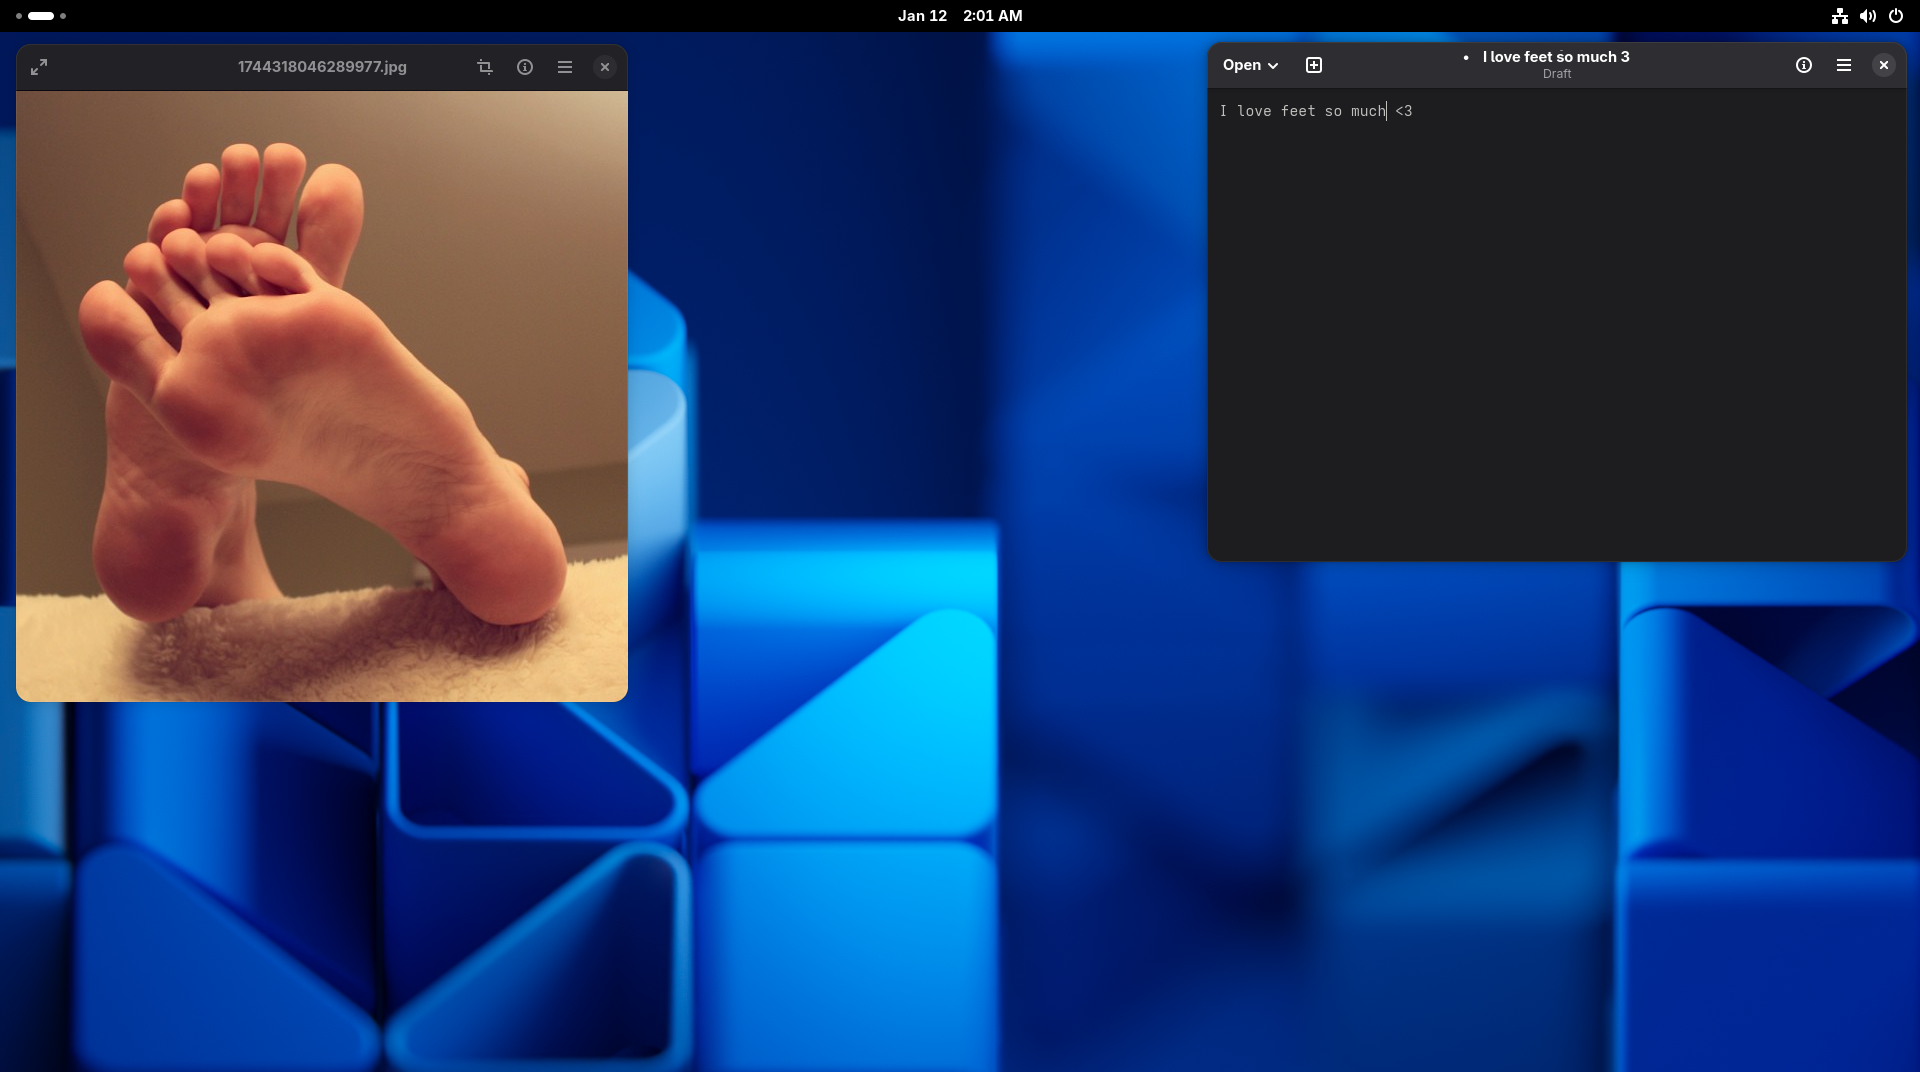Open the clock calendar showing Jan 12
1920x1072 pixels.
click(960, 16)
